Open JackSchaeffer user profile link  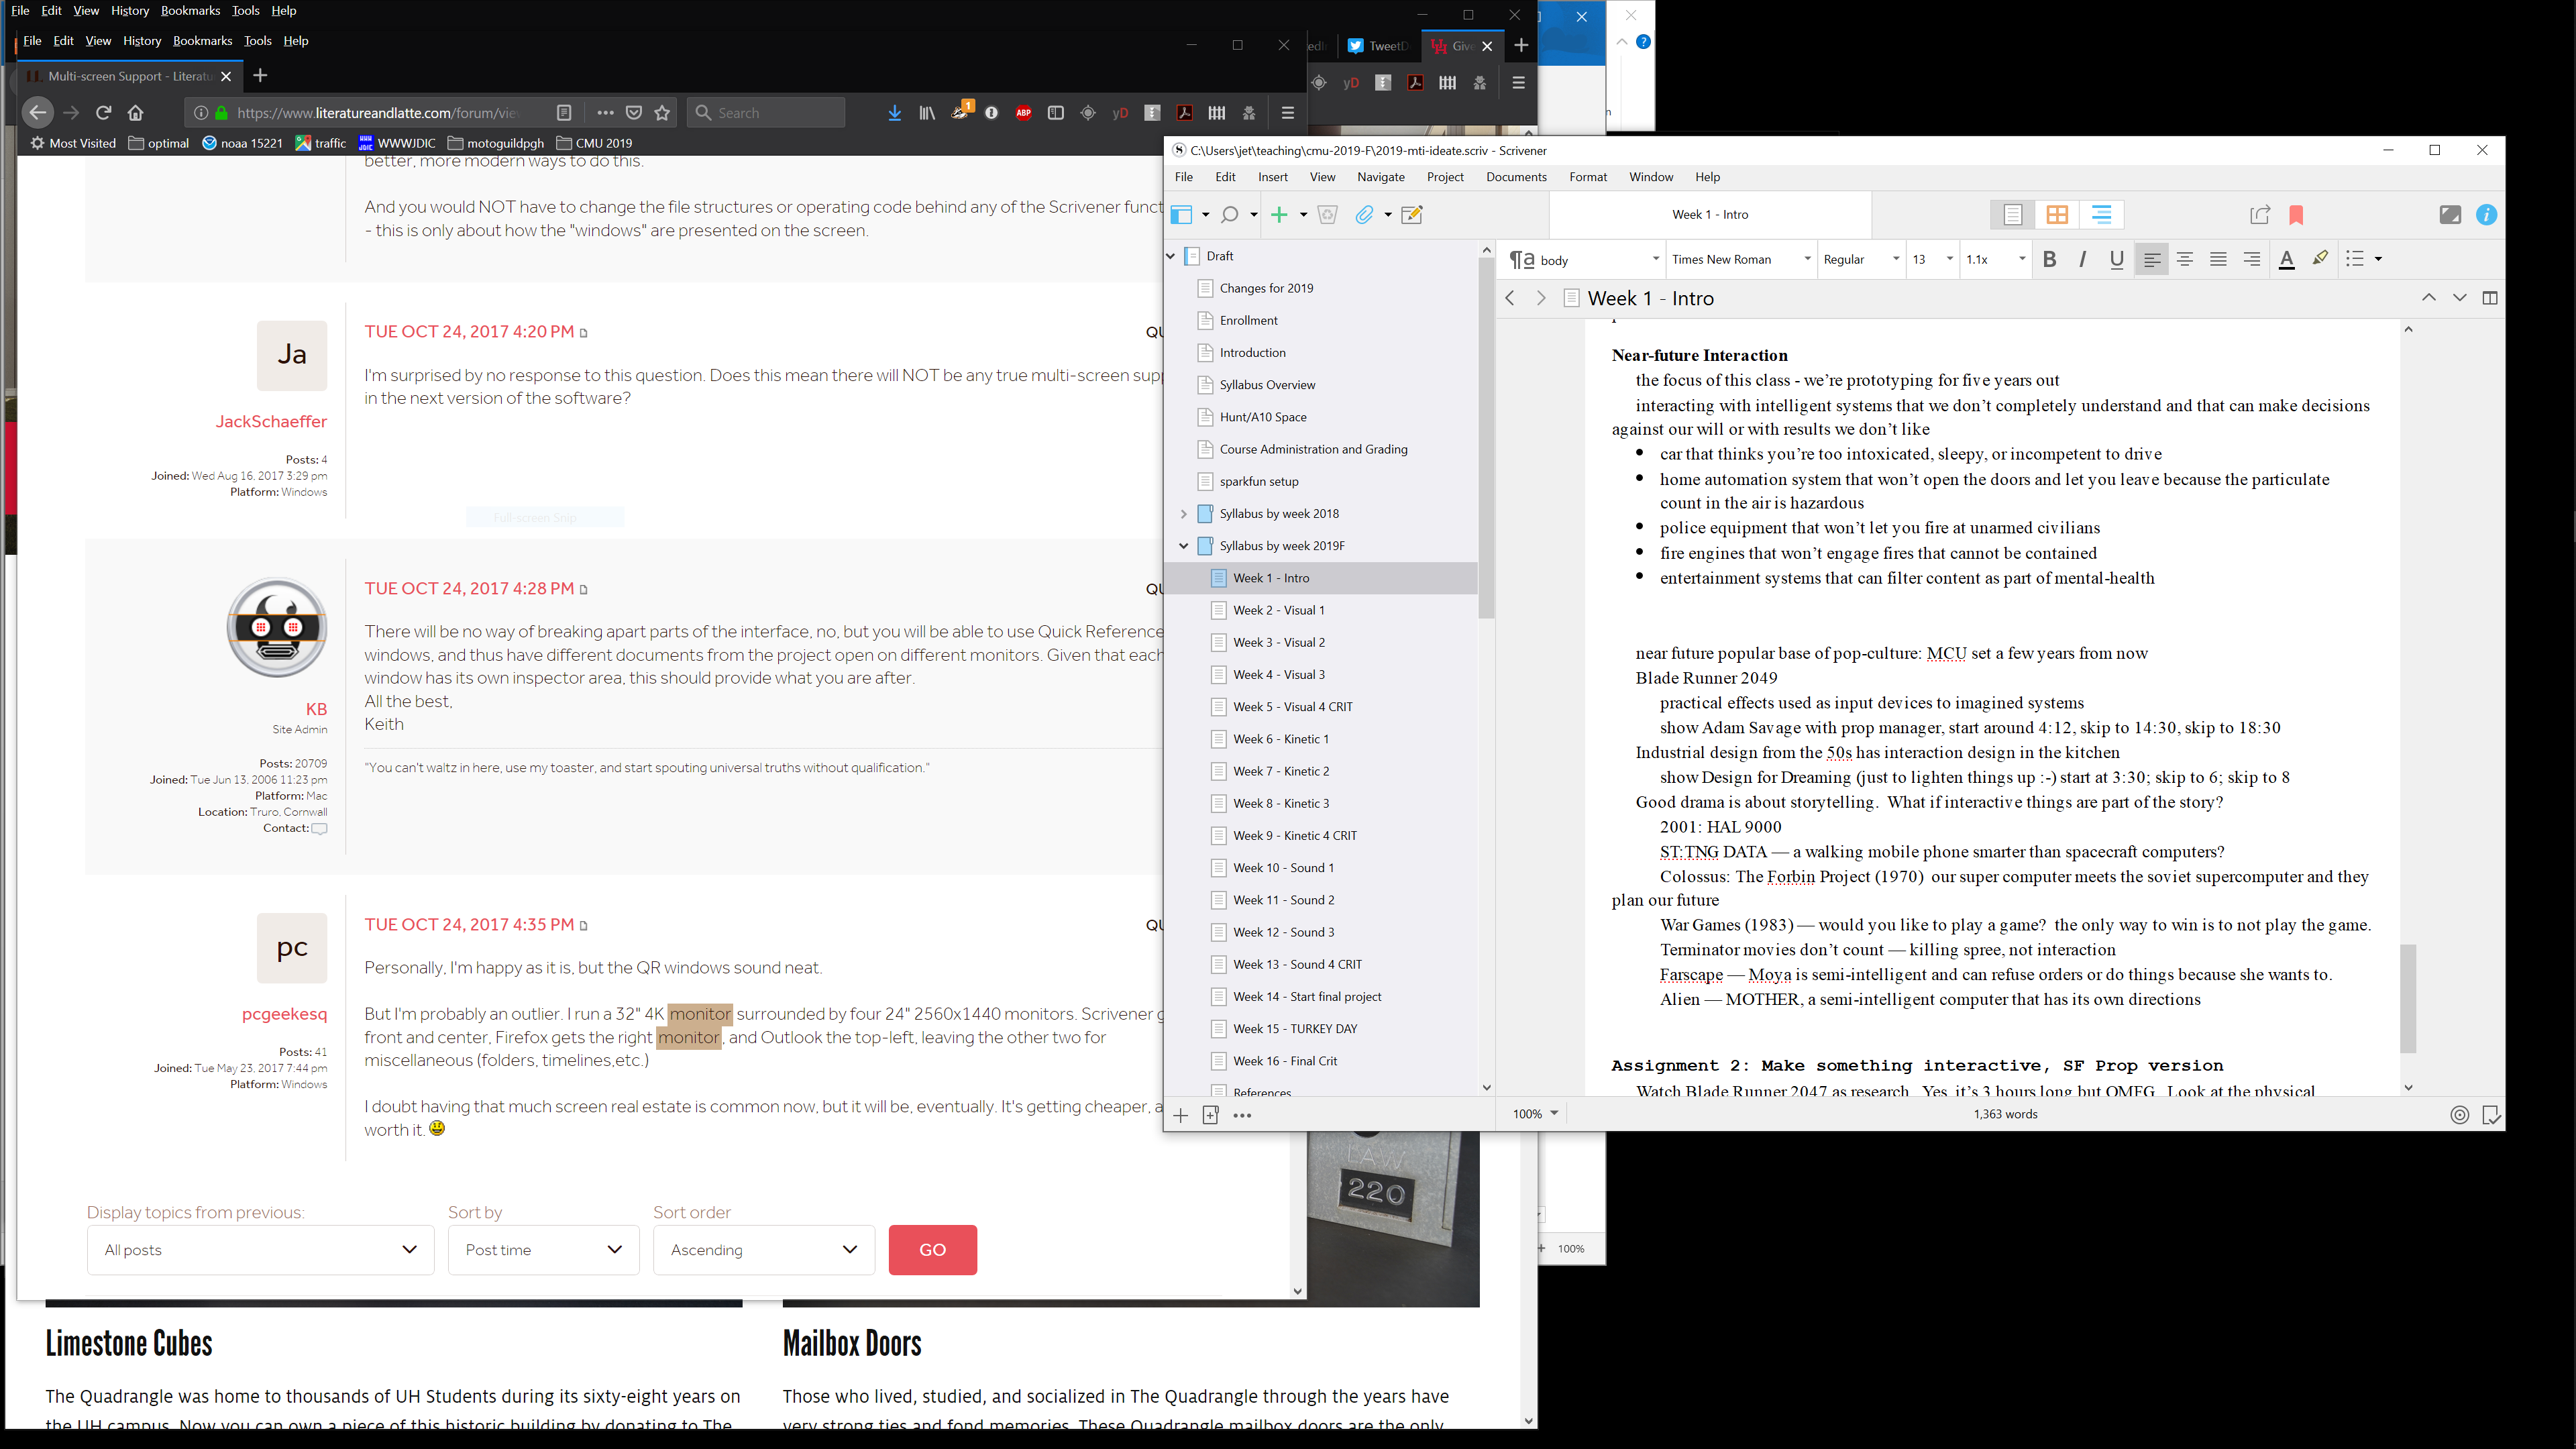271,422
